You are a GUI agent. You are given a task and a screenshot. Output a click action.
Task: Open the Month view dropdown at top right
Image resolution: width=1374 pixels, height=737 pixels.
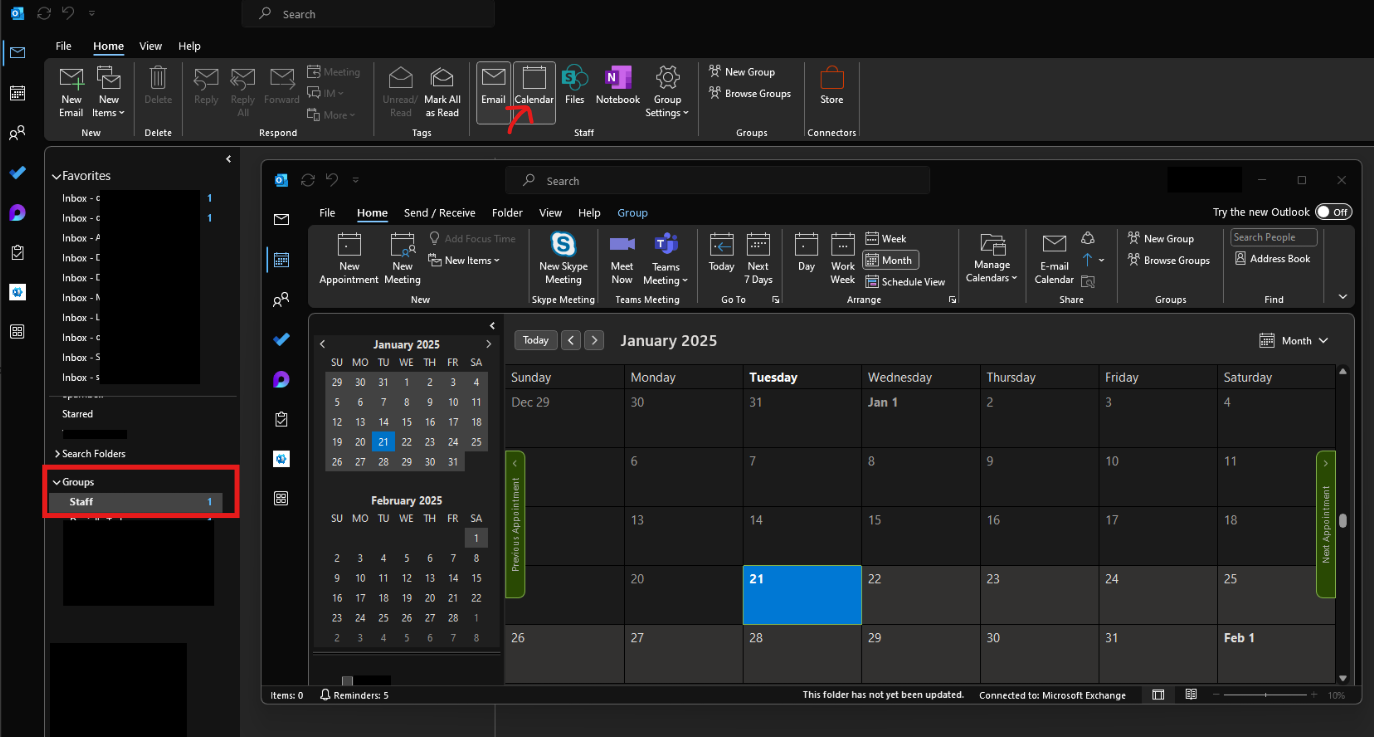point(1294,341)
